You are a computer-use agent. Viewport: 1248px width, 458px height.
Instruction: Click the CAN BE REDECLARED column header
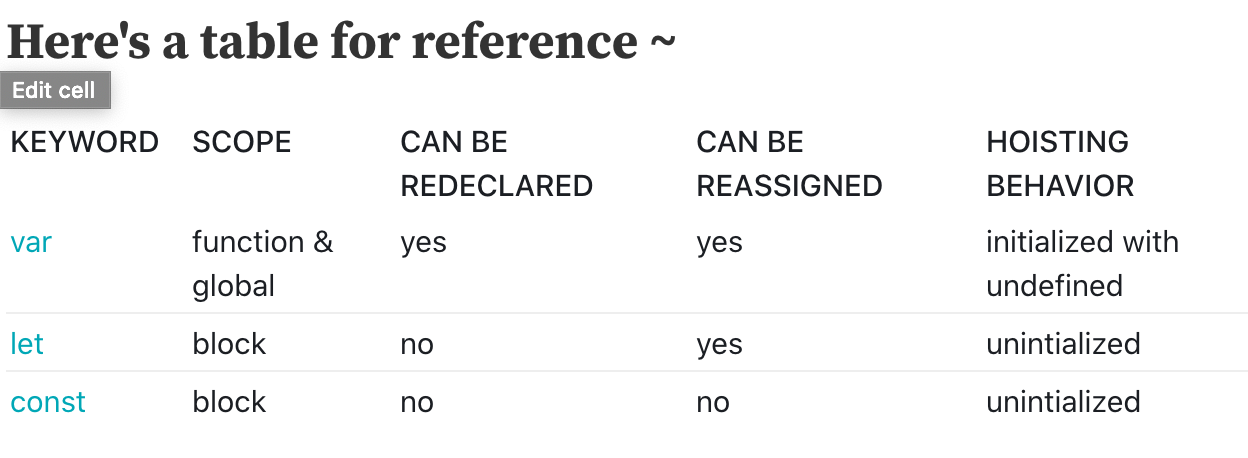[497, 164]
